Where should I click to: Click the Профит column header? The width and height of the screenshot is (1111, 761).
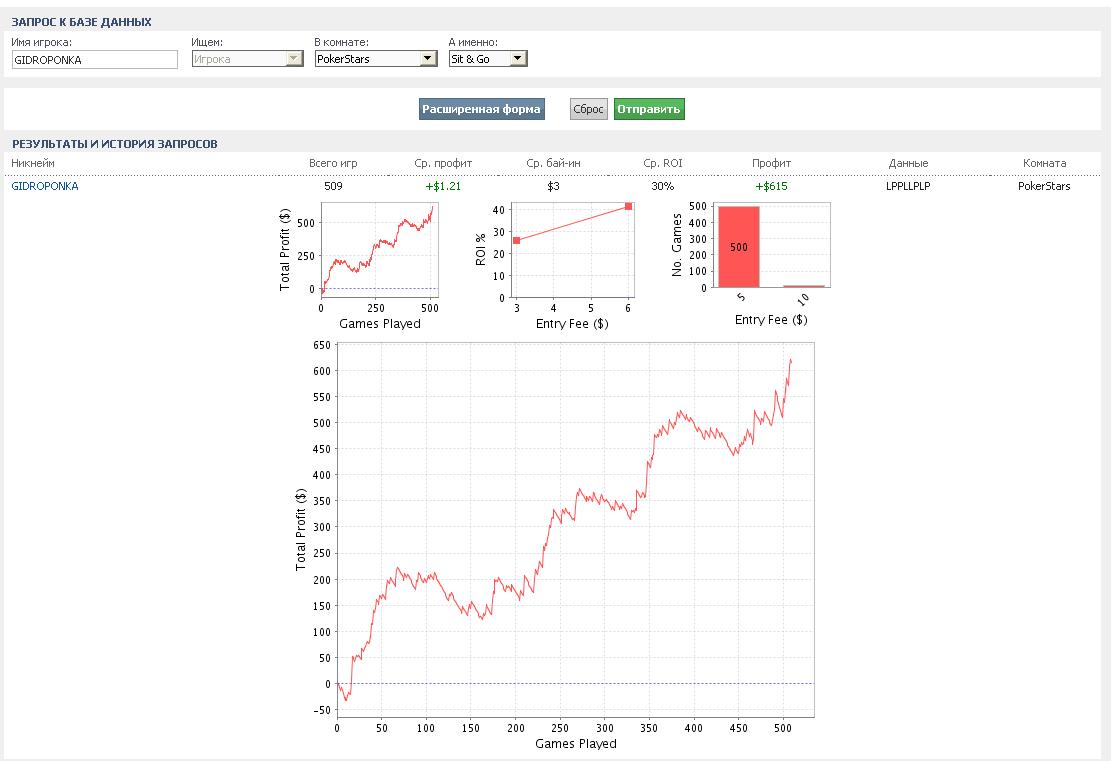(x=771, y=163)
